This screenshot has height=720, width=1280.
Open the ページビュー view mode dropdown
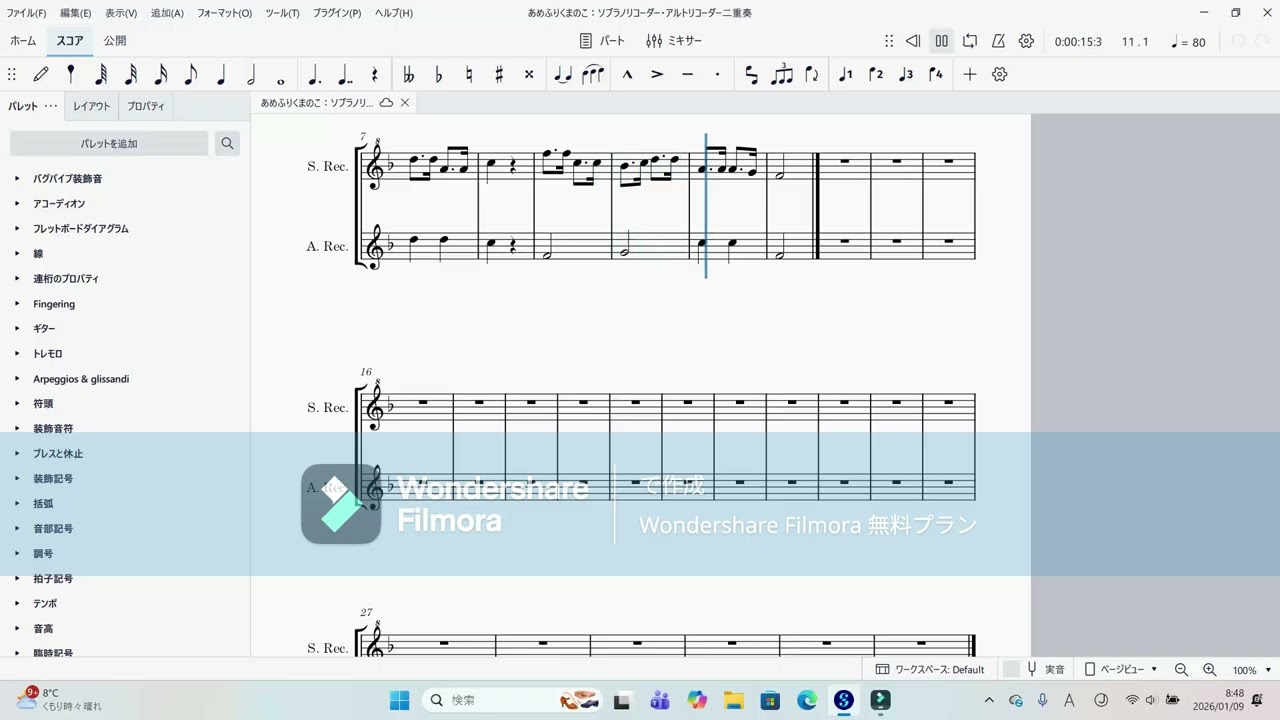coord(1121,670)
